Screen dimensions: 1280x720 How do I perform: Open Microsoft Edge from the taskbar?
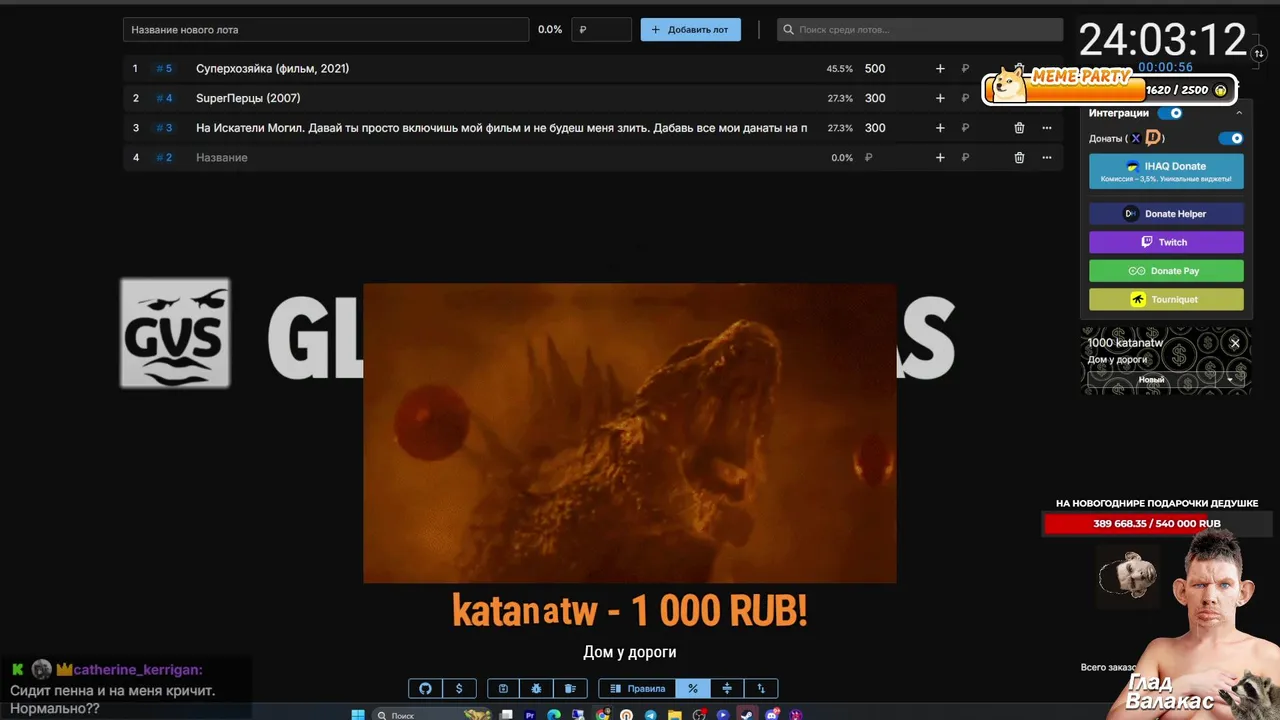[x=554, y=715]
